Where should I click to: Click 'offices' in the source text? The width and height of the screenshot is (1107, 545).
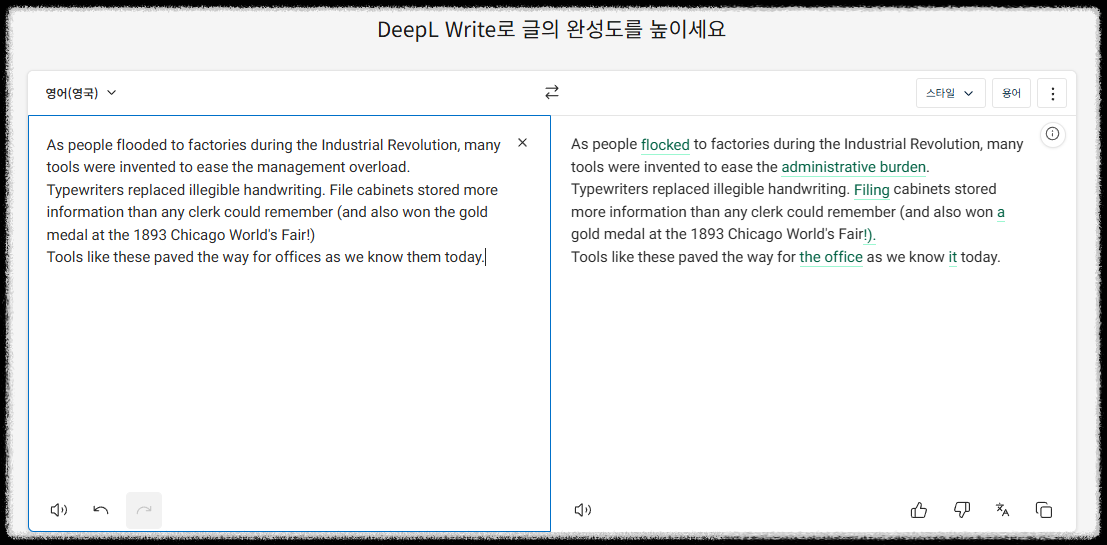pos(299,257)
